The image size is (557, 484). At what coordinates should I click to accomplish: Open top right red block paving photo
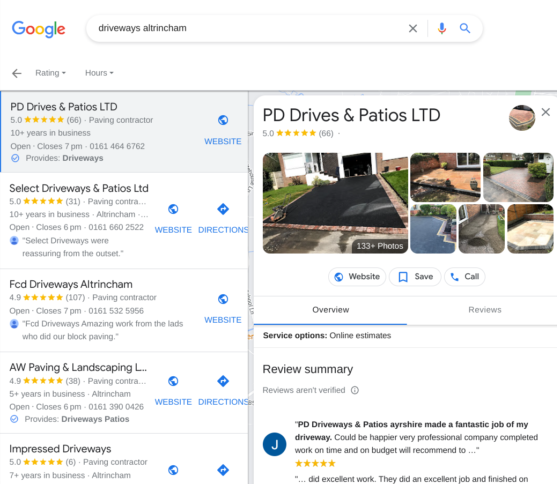click(x=518, y=177)
